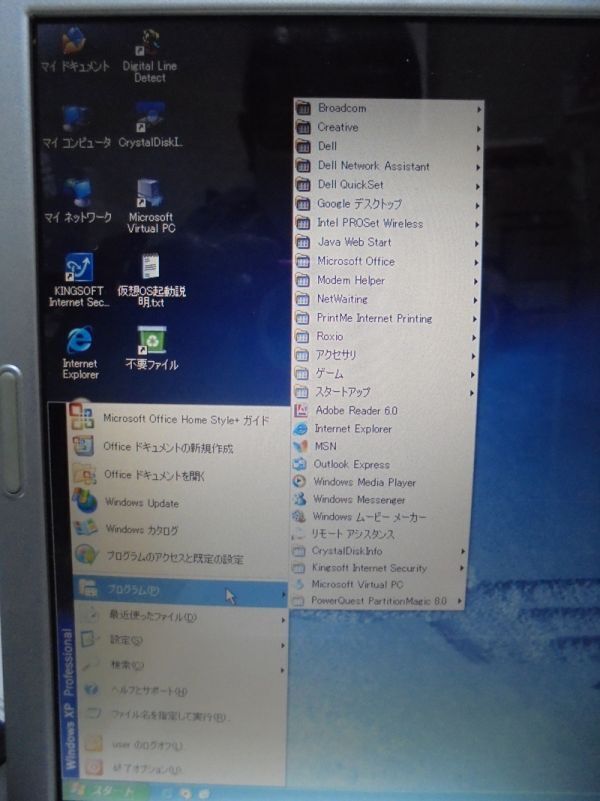Open マイ ネットワーク desktop icon

coord(78,201)
